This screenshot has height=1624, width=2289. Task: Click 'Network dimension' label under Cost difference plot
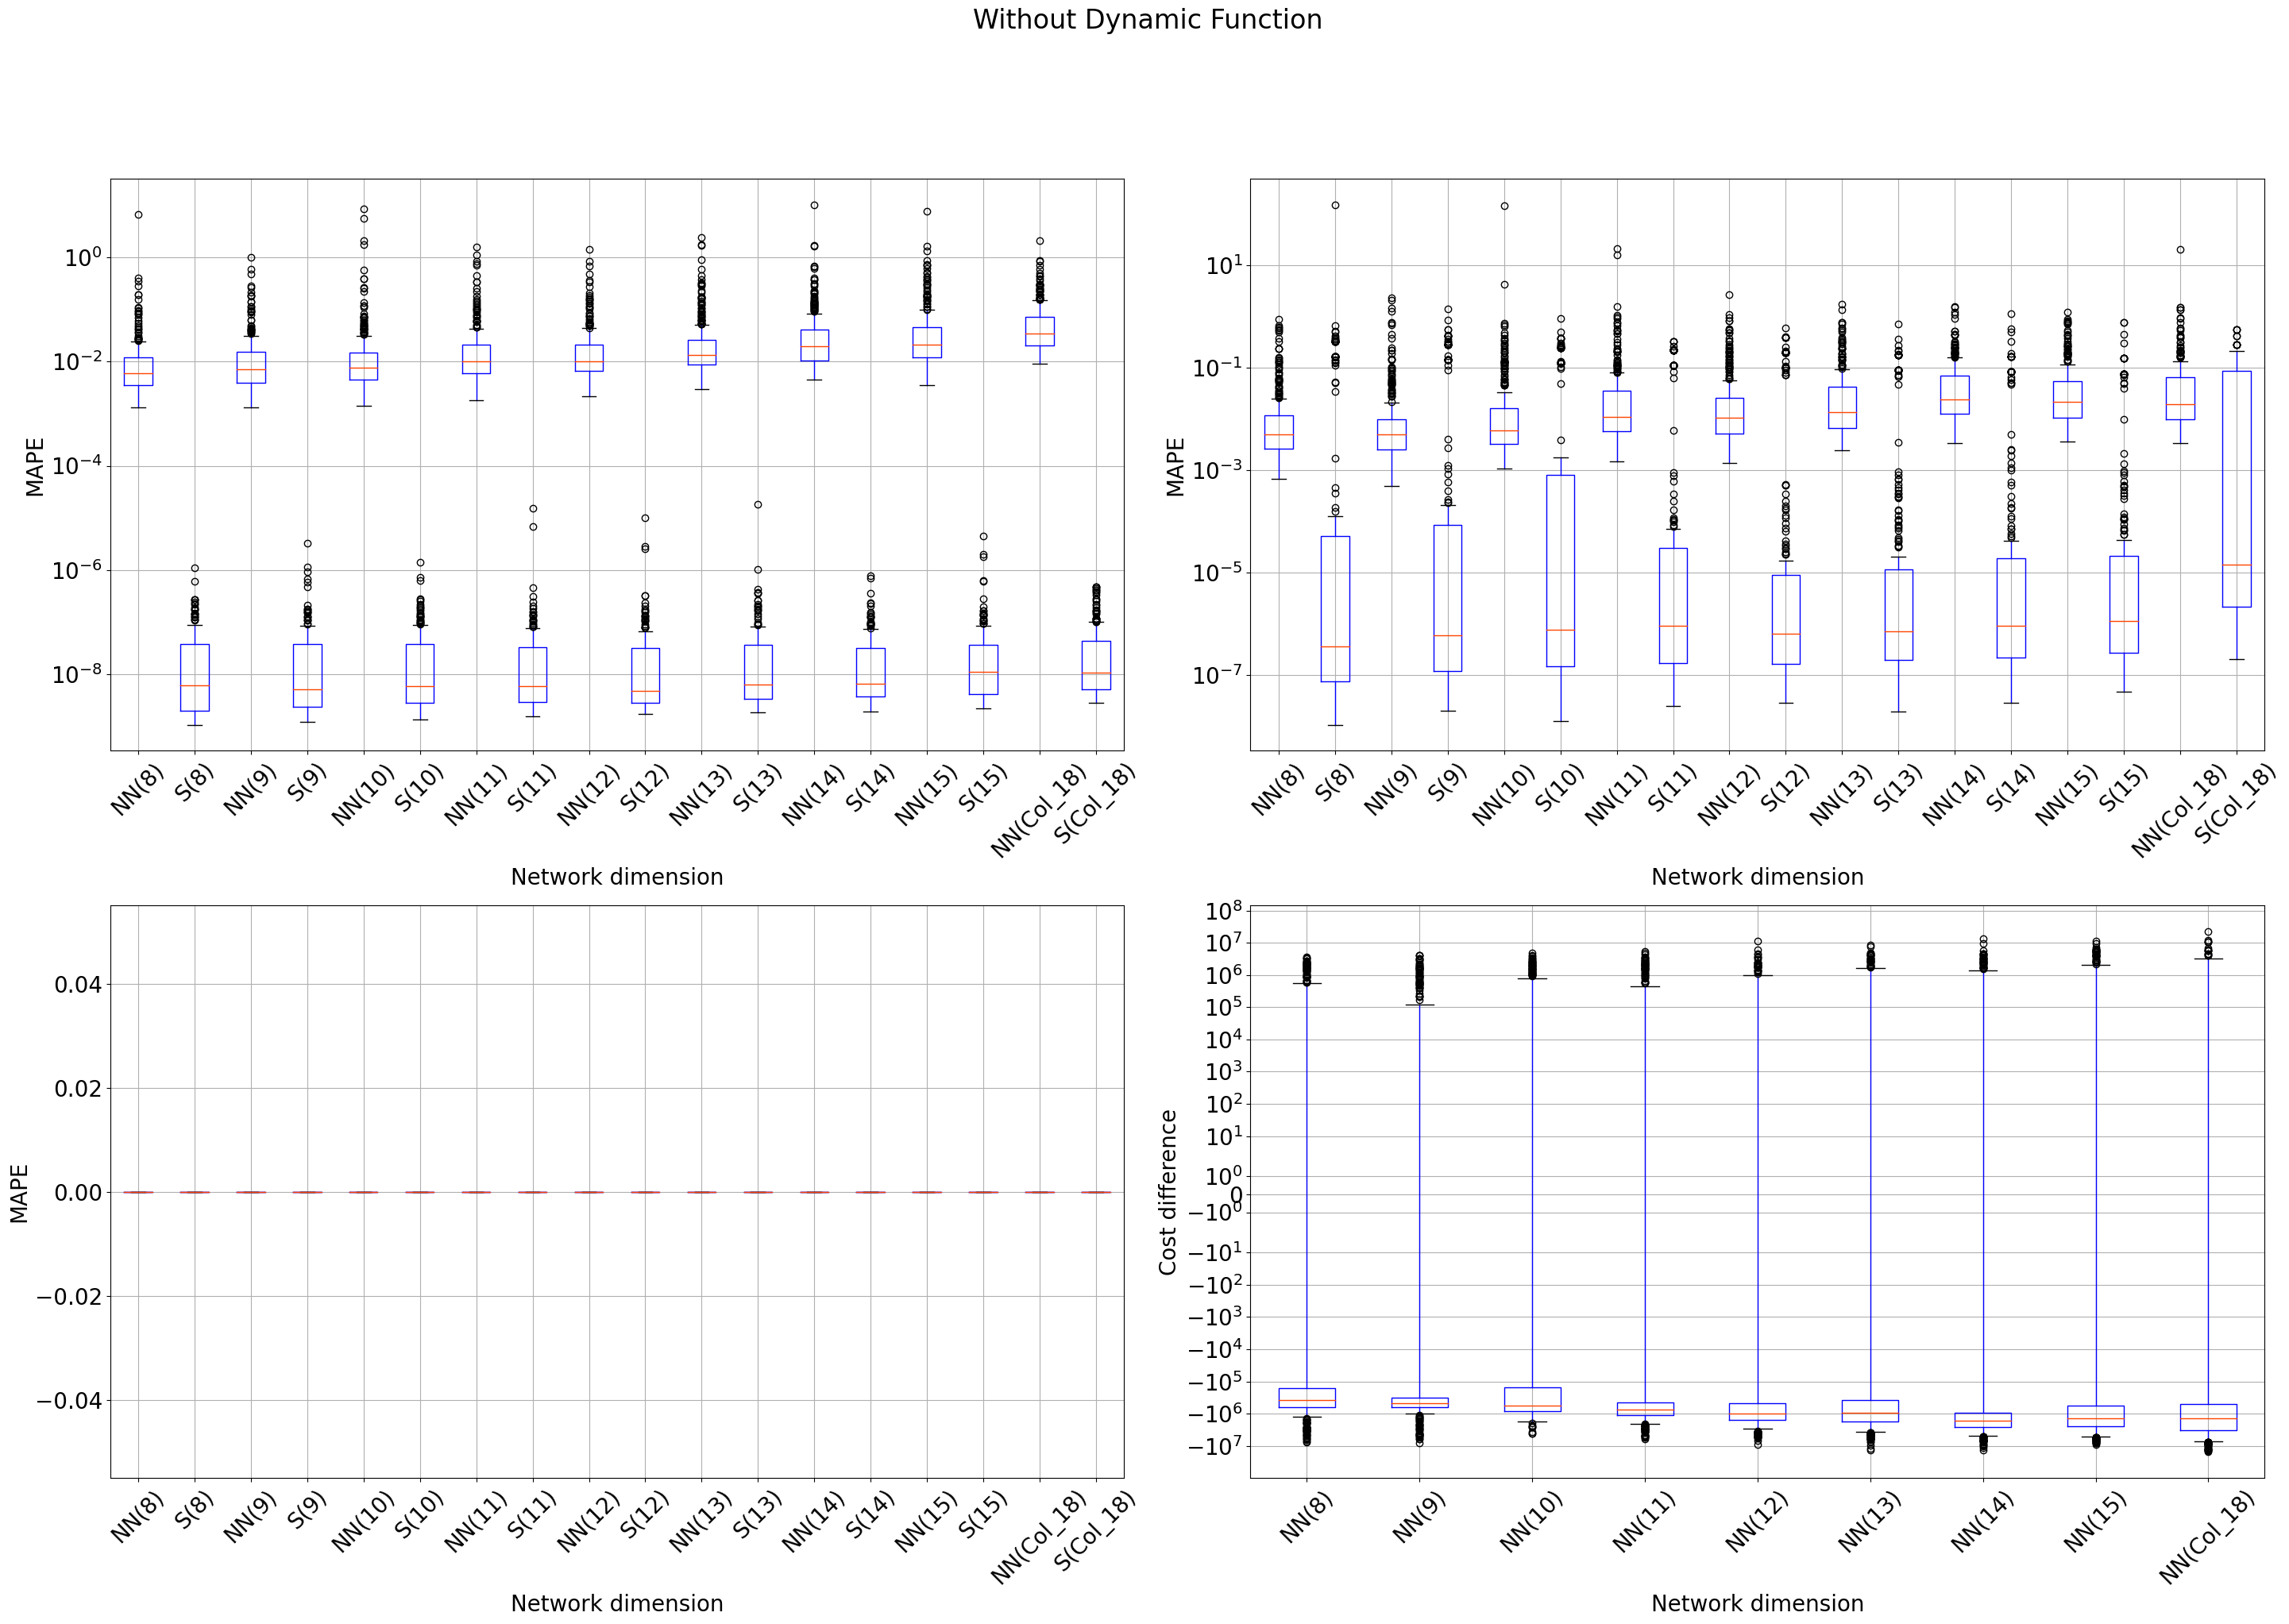[x=1757, y=1603]
